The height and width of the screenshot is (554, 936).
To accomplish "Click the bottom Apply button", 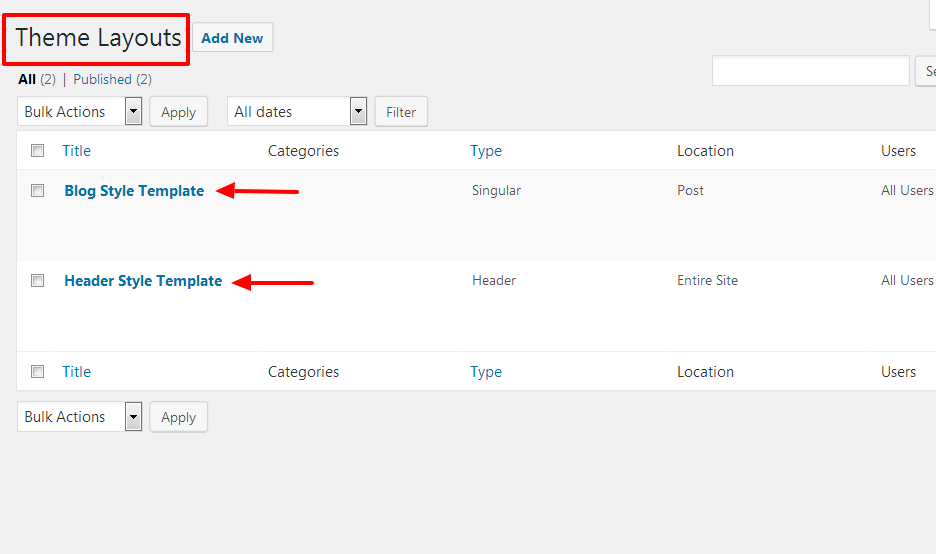I will coord(178,417).
